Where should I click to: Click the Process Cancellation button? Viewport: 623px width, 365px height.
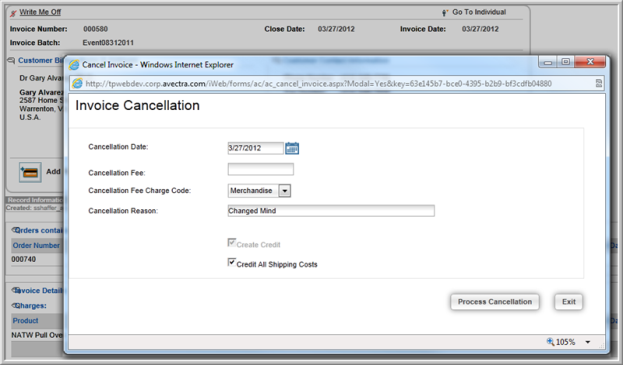495,302
